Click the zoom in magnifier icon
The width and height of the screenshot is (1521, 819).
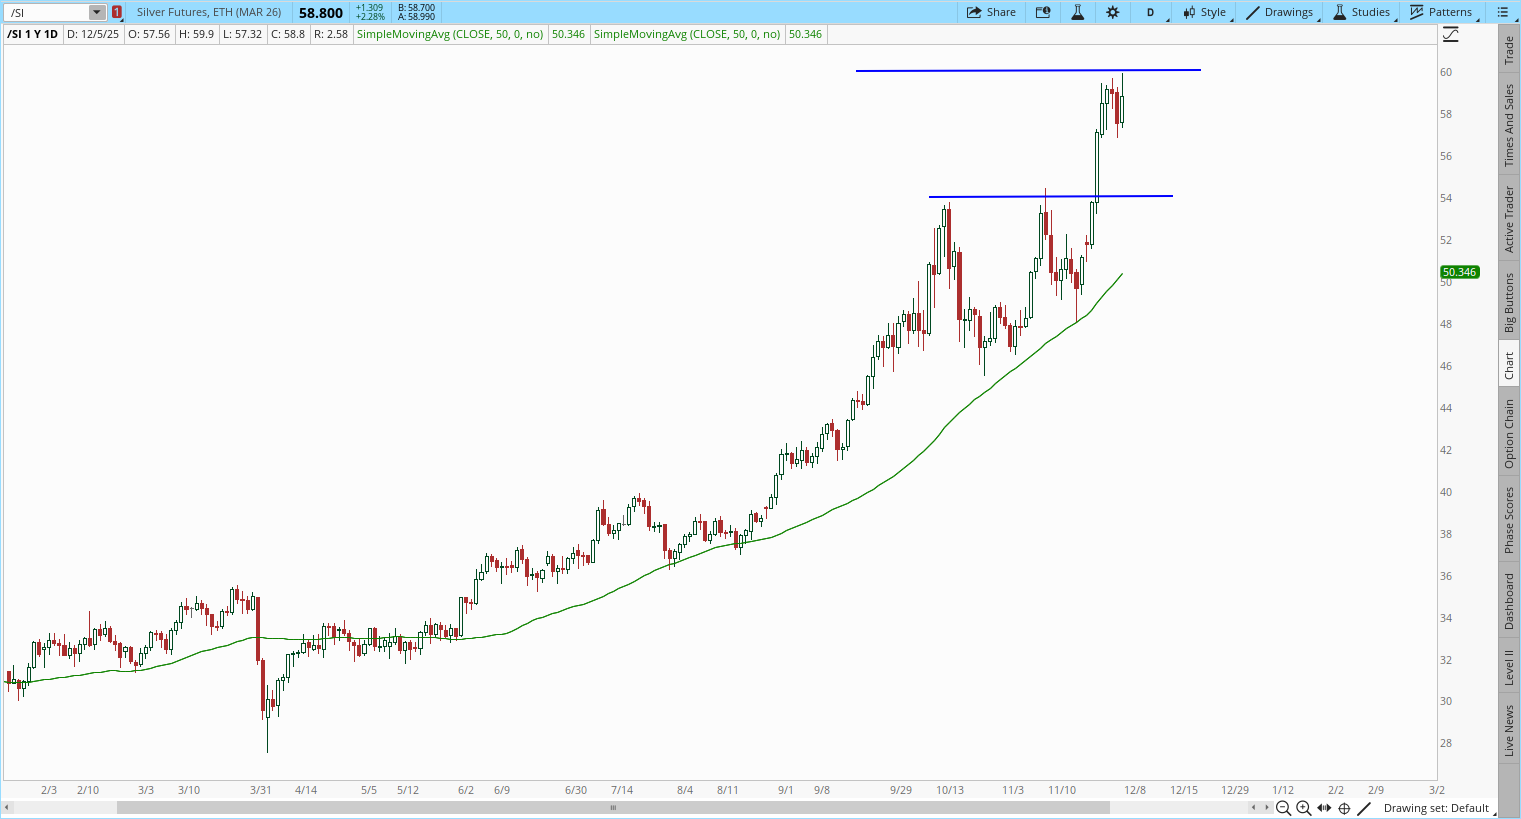pyautogui.click(x=1303, y=808)
